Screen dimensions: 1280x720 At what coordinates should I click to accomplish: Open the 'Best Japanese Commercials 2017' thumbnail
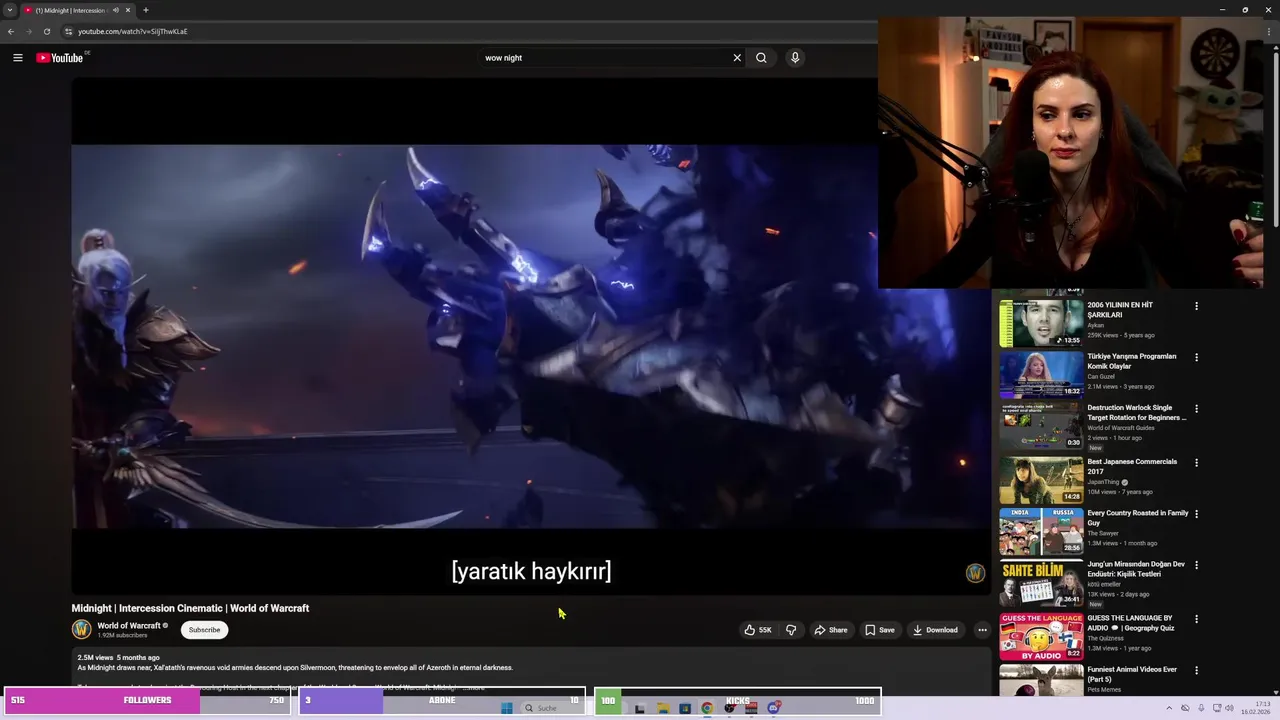[x=1041, y=479]
